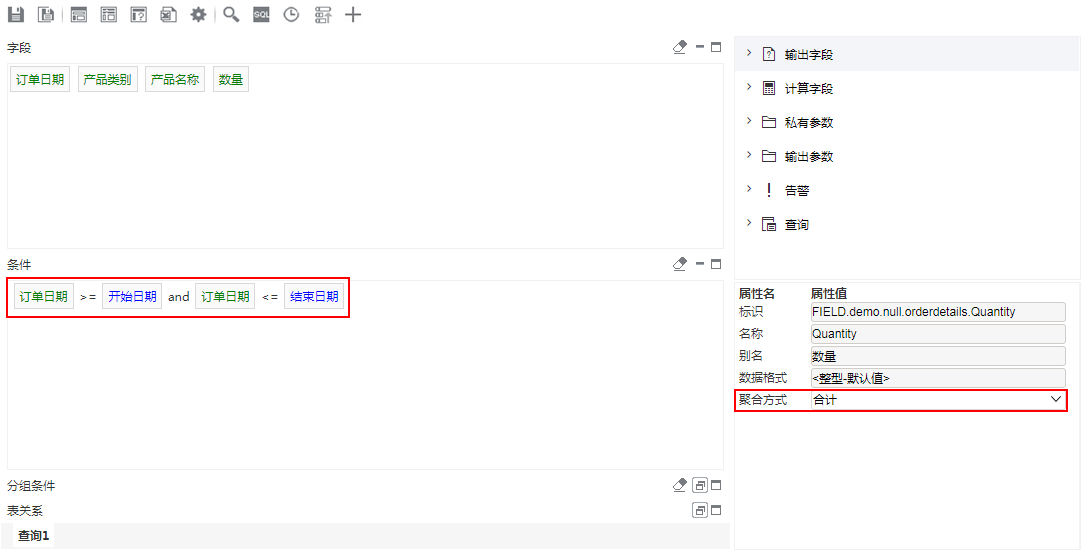Expand the 输出参数 folder node
Viewport: 1084px width, 552px height.
click(749, 154)
